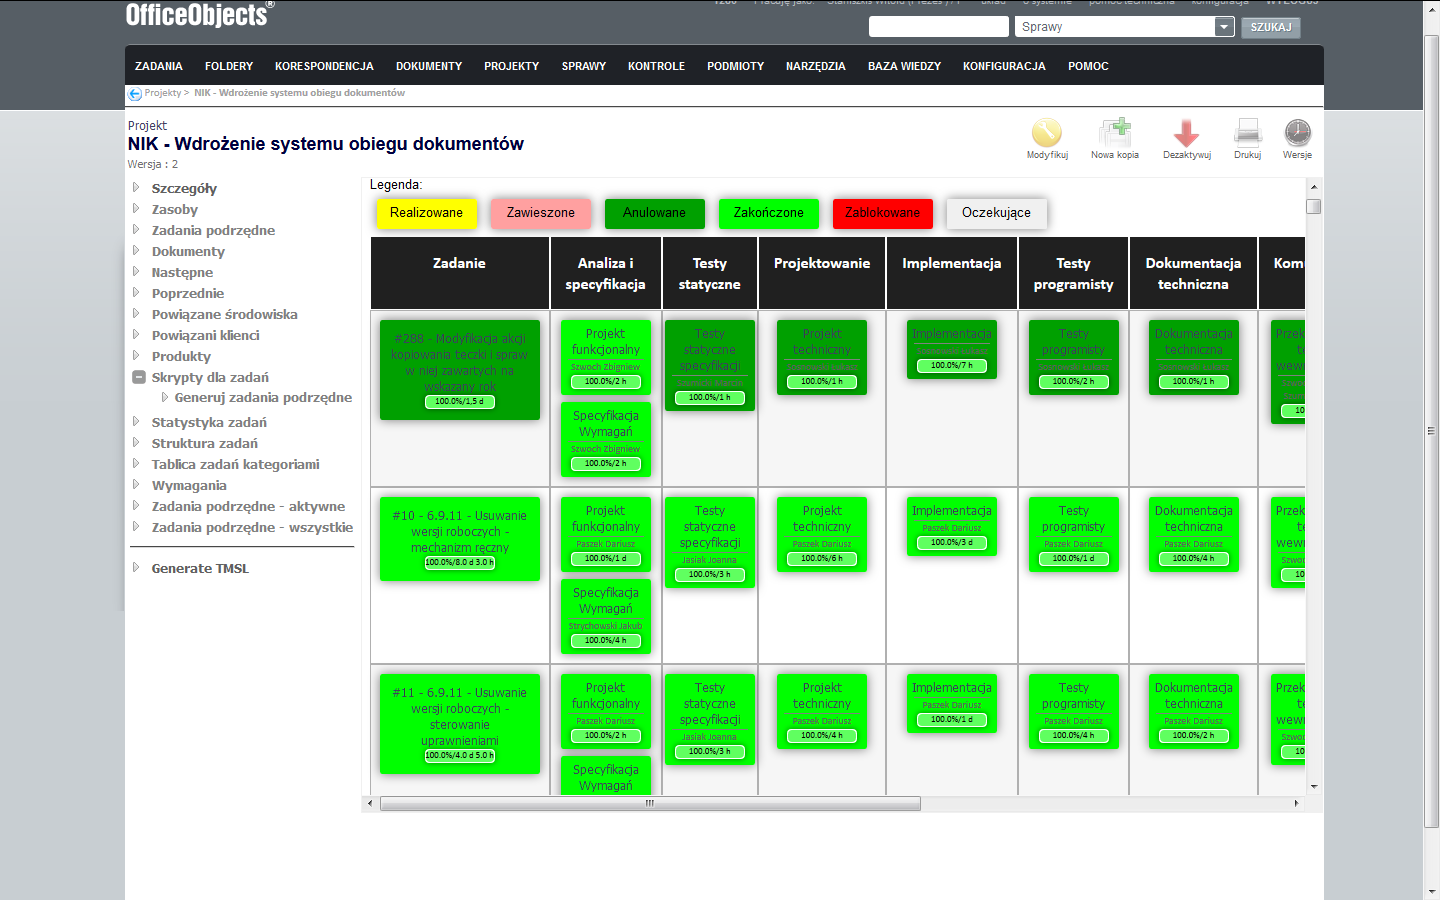1440x900 pixels.
Task: Open Zadania podrzędne - wszystkie
Action: coord(252,527)
